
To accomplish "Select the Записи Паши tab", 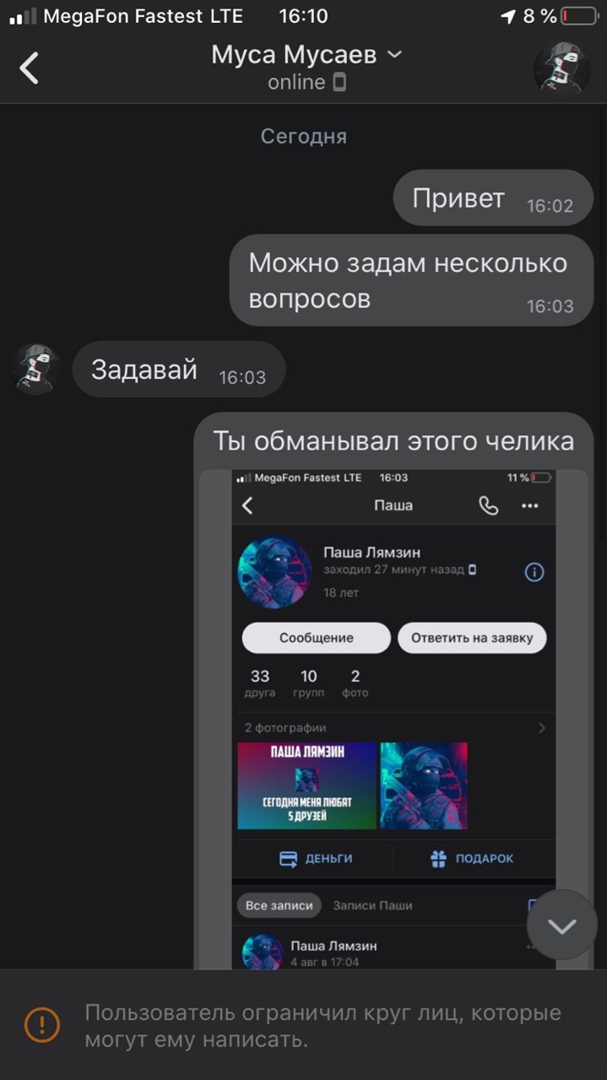I will [373, 905].
